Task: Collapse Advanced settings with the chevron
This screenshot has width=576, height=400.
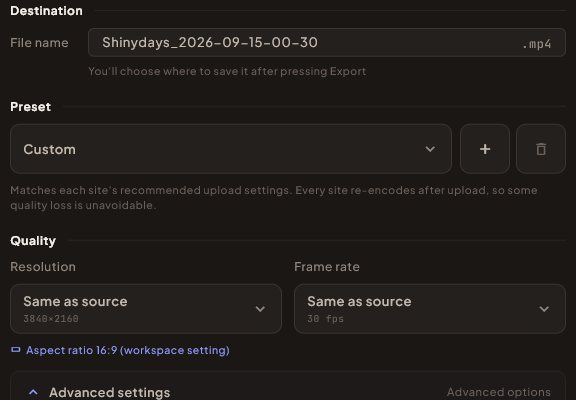Action: click(33, 392)
